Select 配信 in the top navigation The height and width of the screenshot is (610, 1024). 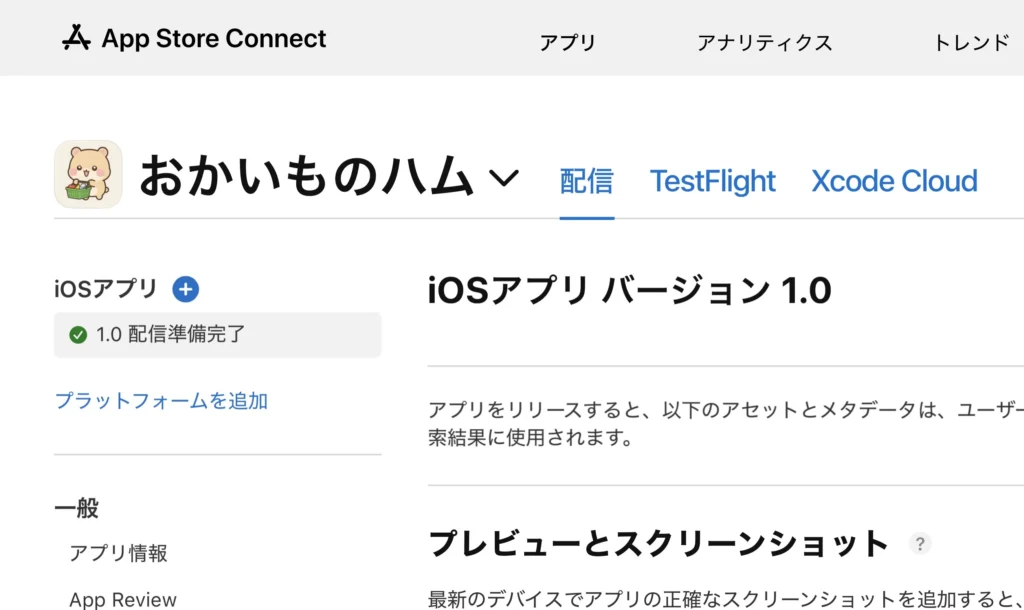click(586, 181)
